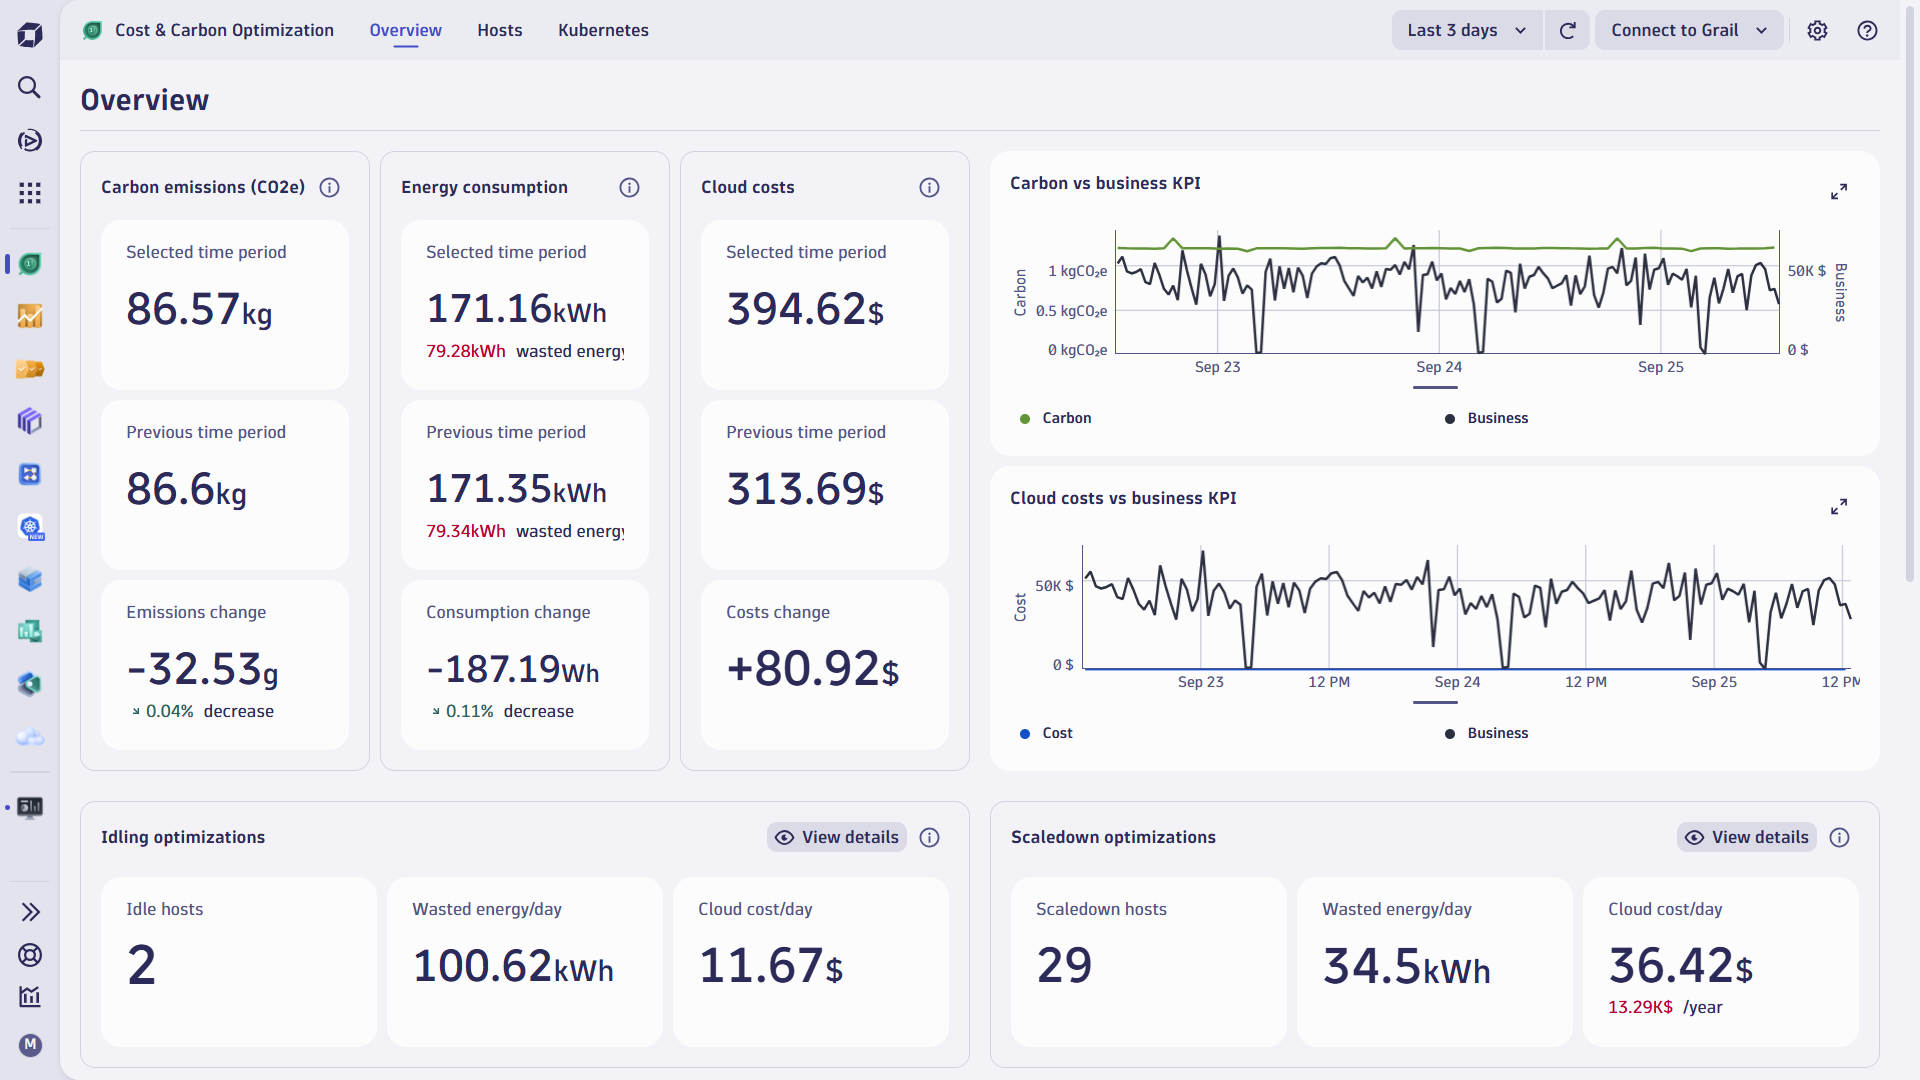Show info icon for Cloud costs card
This screenshot has height=1080, width=1920.
pos(929,187)
